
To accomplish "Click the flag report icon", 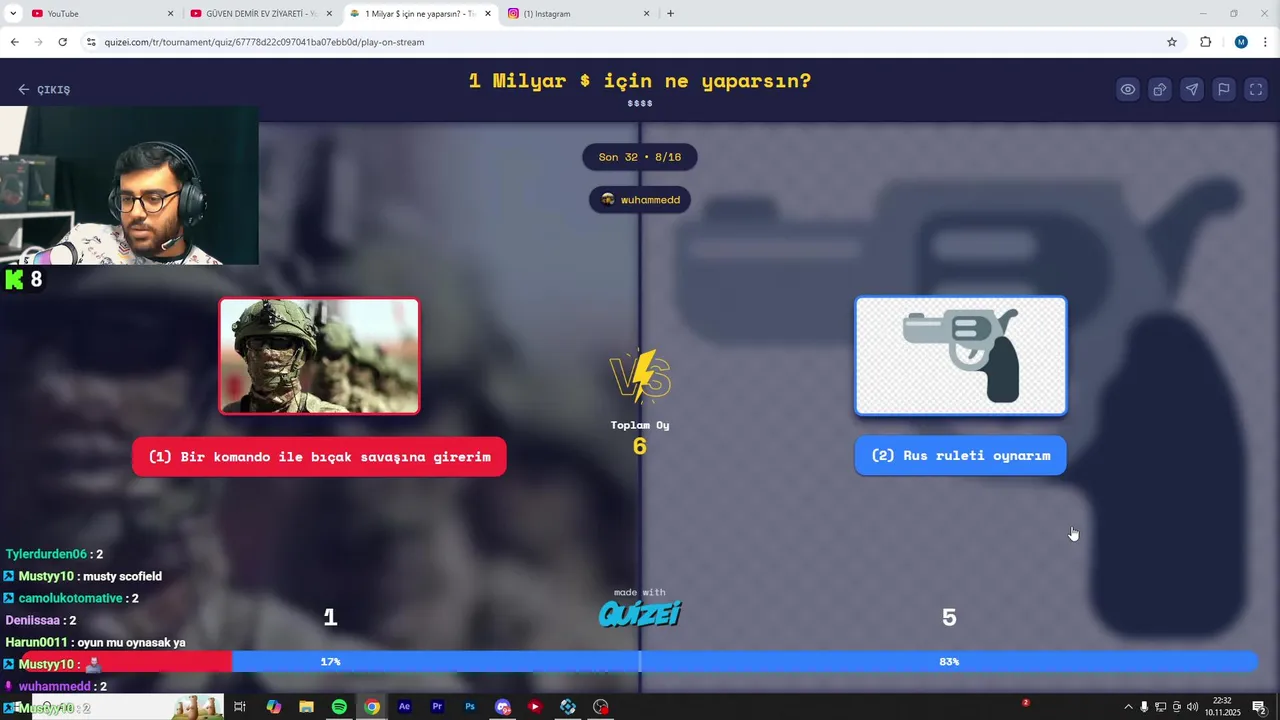I will coord(1224,89).
